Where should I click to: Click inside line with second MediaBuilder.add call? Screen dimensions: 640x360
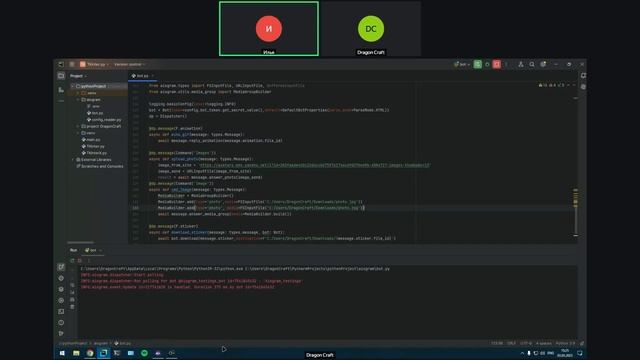click(x=261, y=208)
